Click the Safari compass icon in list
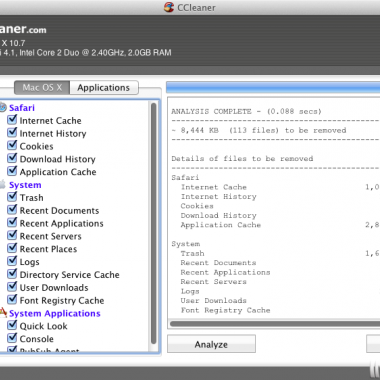 coord(3,107)
